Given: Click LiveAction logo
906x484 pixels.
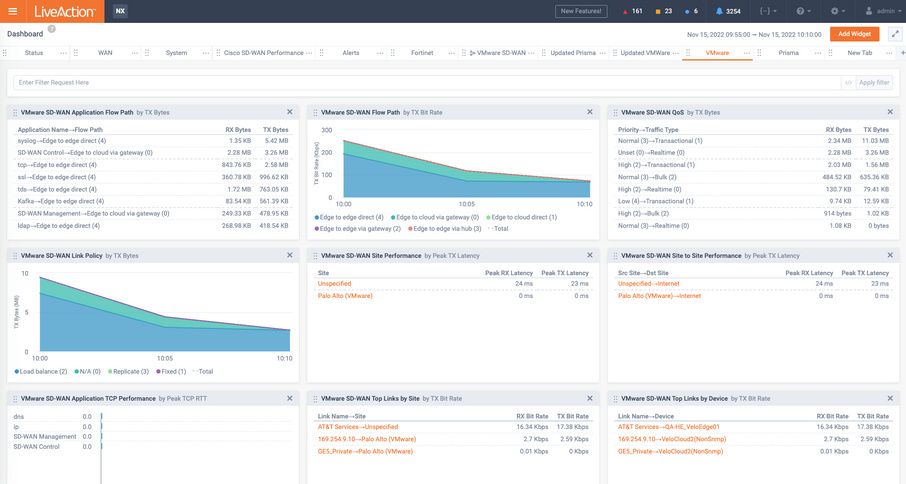Looking at the screenshot, I should (65, 11).
